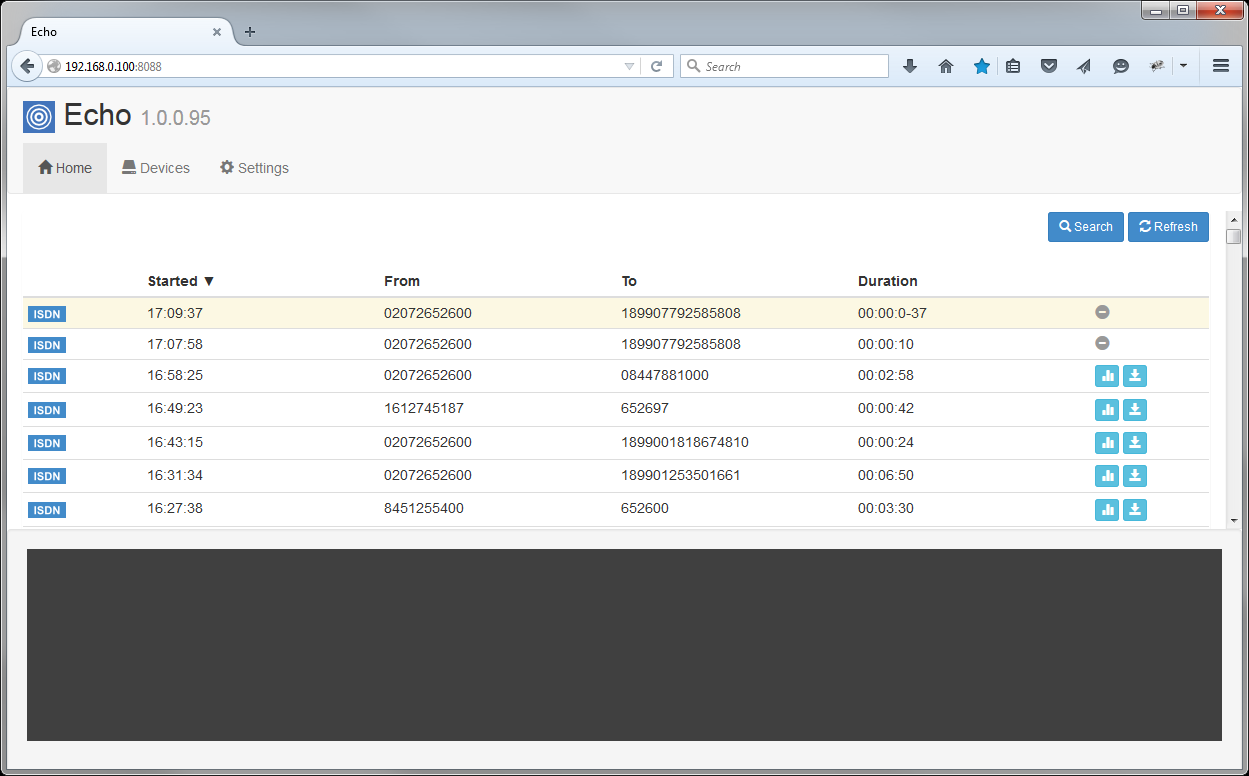
Task: Open the browser Downloads arrow
Action: 910,66
